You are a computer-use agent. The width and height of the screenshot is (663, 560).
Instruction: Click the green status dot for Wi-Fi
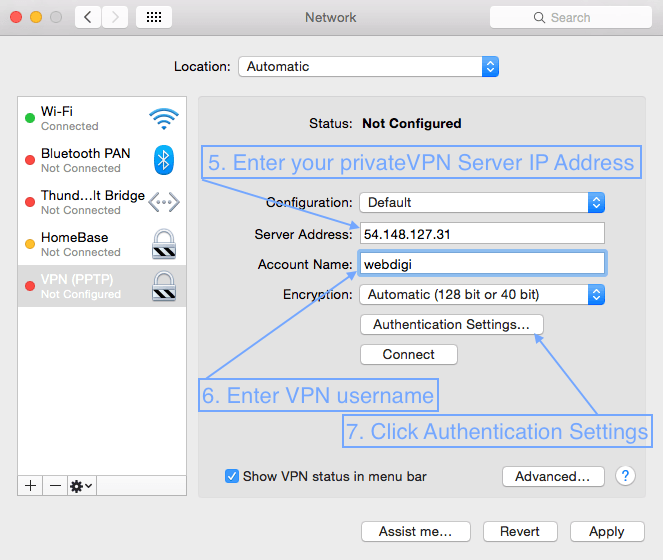pos(30,118)
